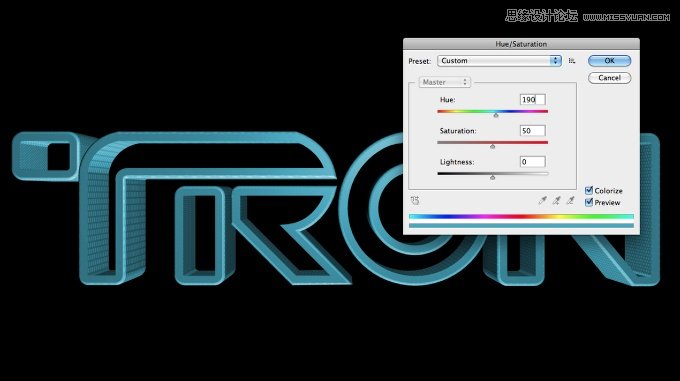
Task: Click the Lightness value field showing 0
Action: click(x=533, y=162)
